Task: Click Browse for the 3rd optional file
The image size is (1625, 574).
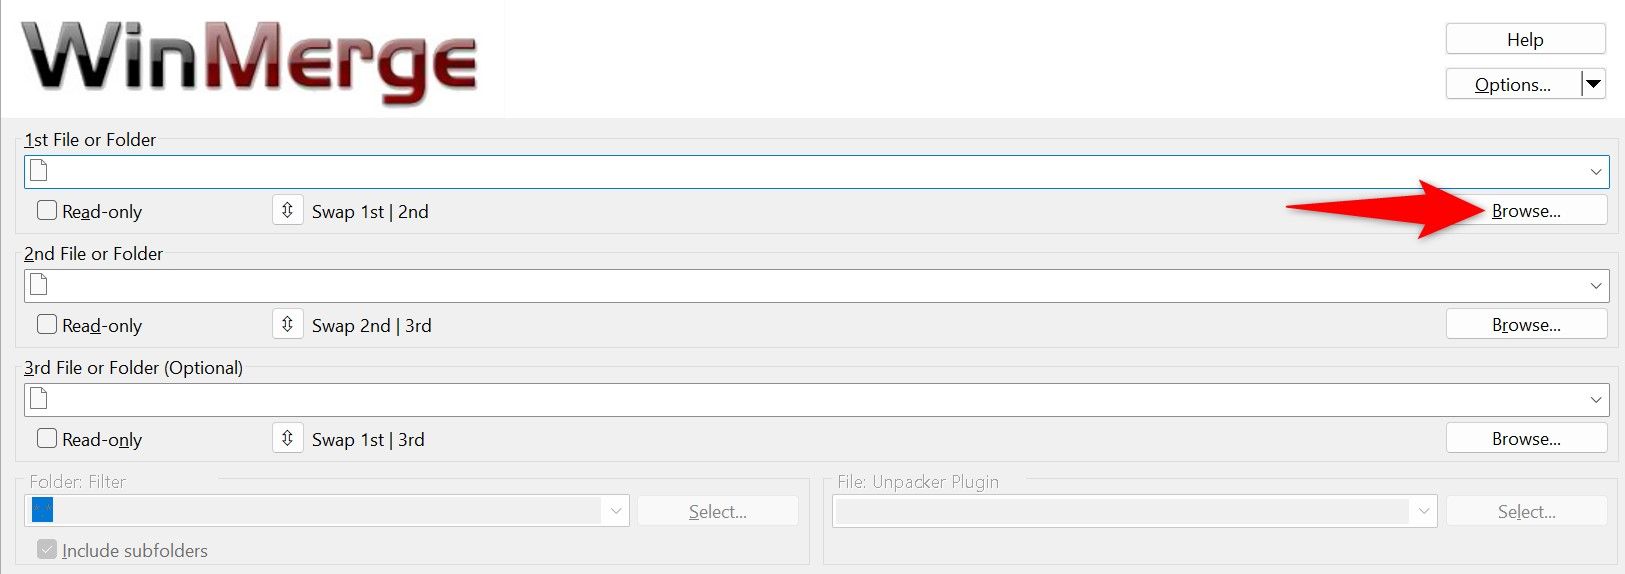Action: pyautogui.click(x=1526, y=439)
